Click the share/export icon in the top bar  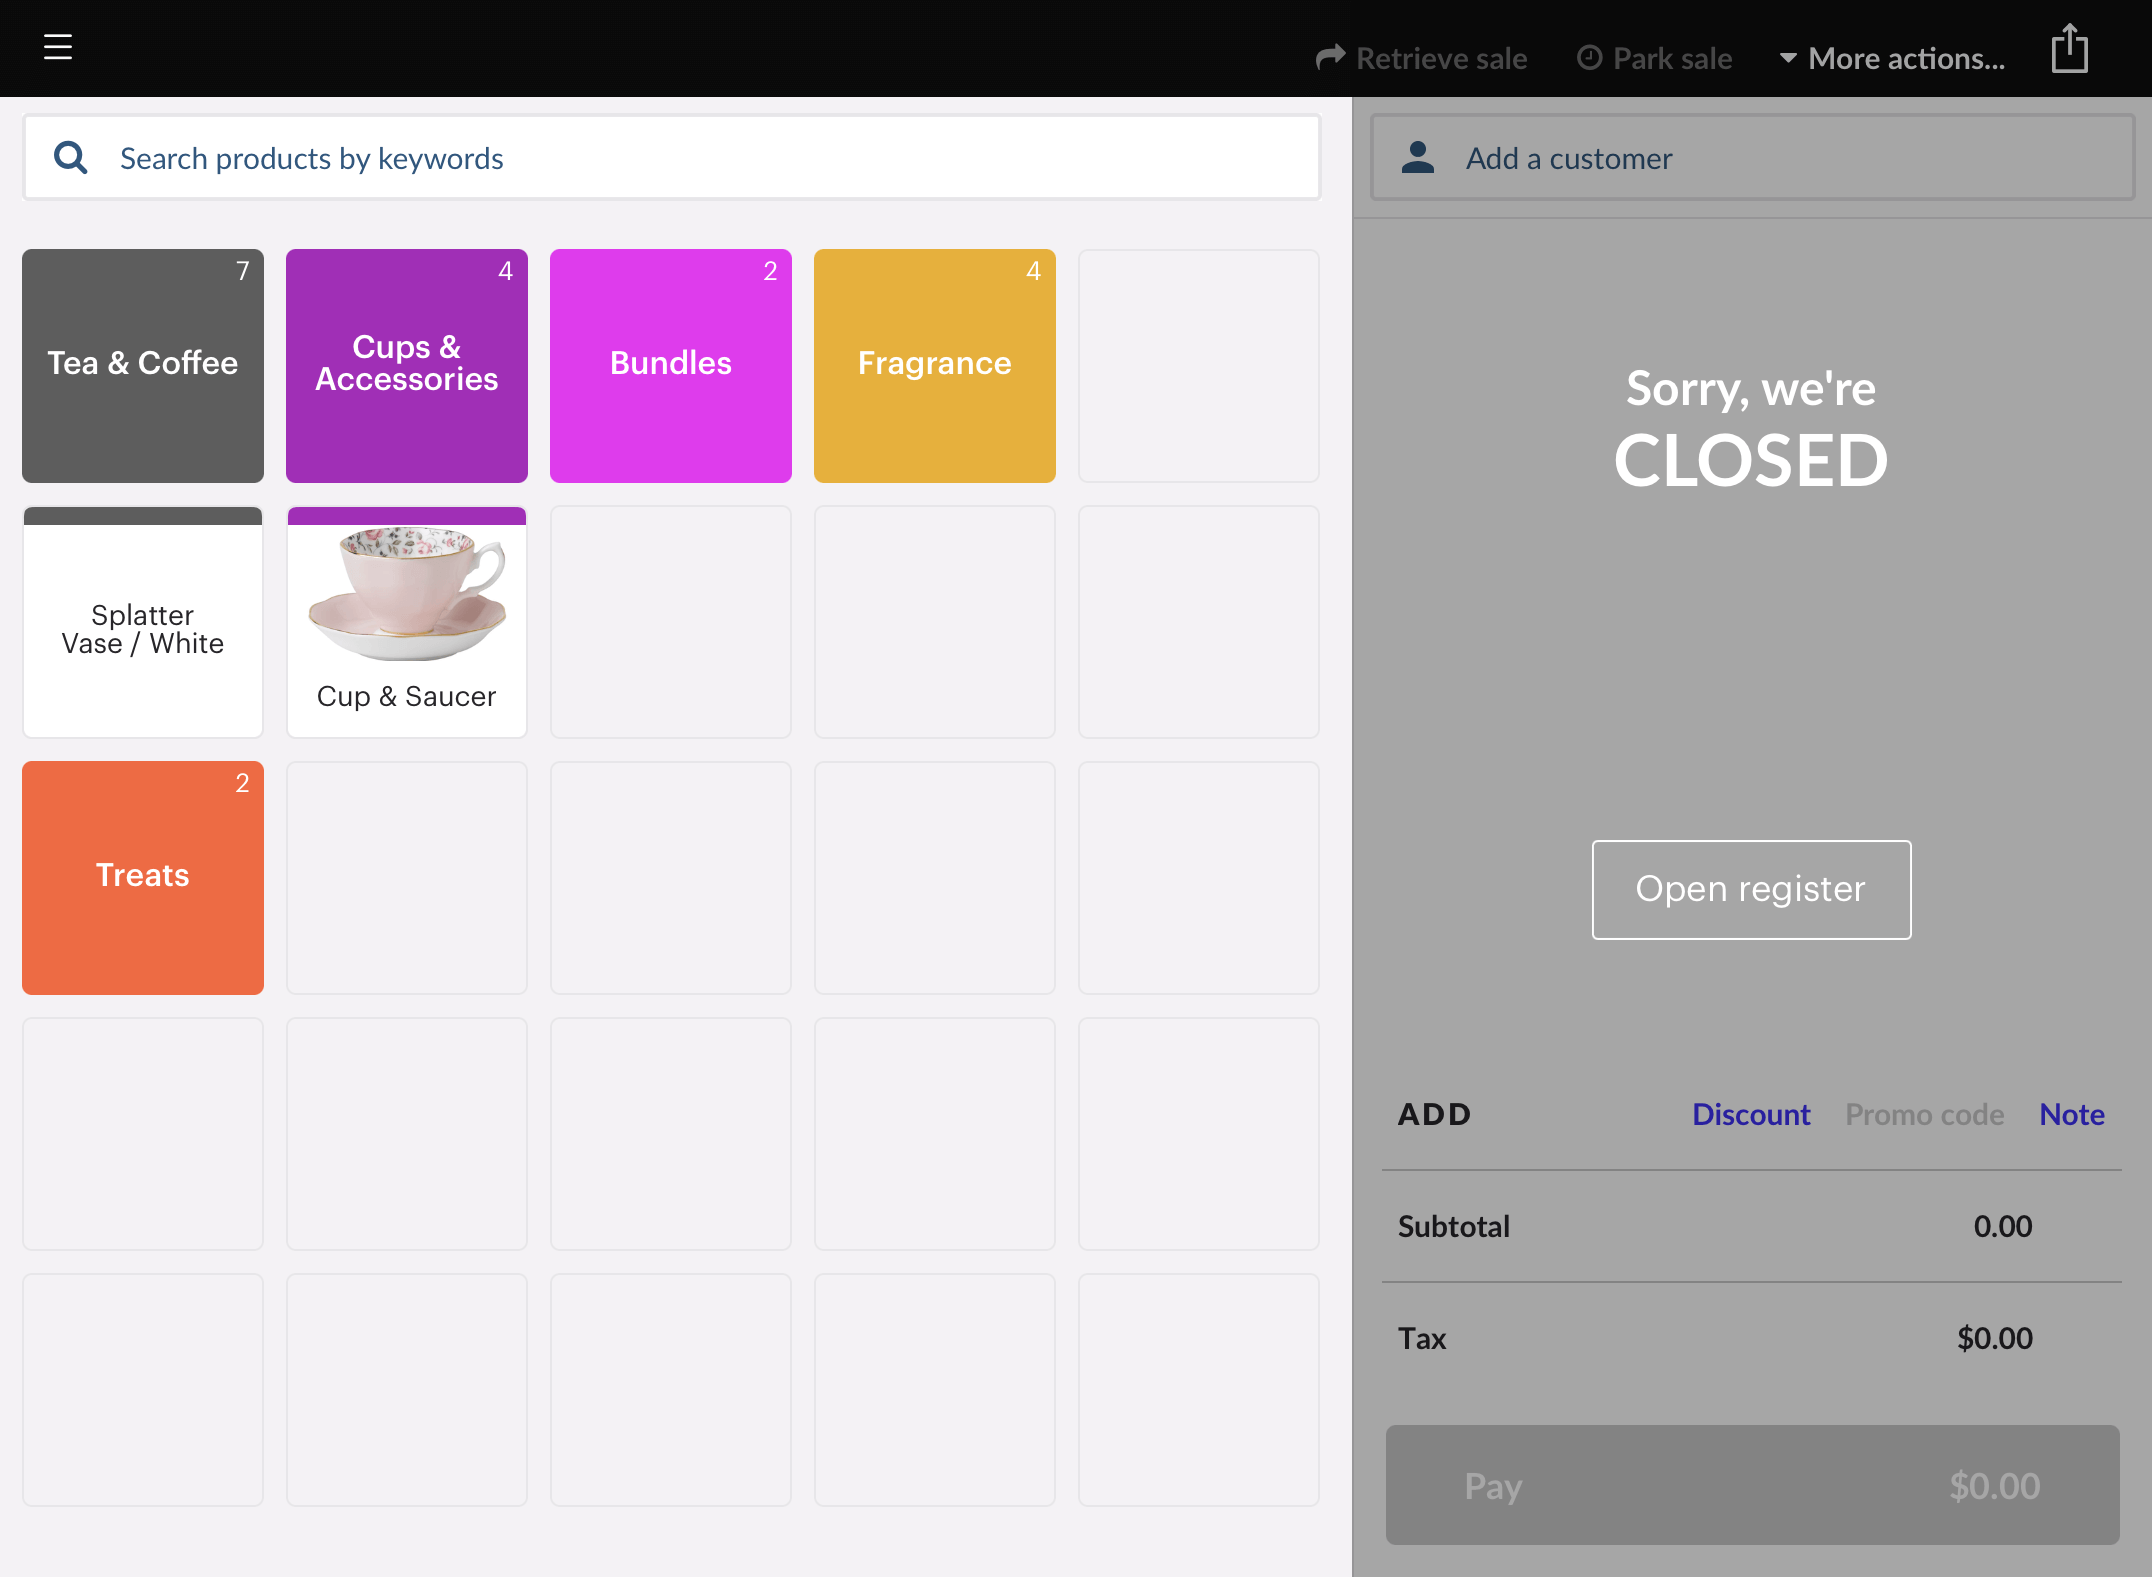coord(2069,49)
